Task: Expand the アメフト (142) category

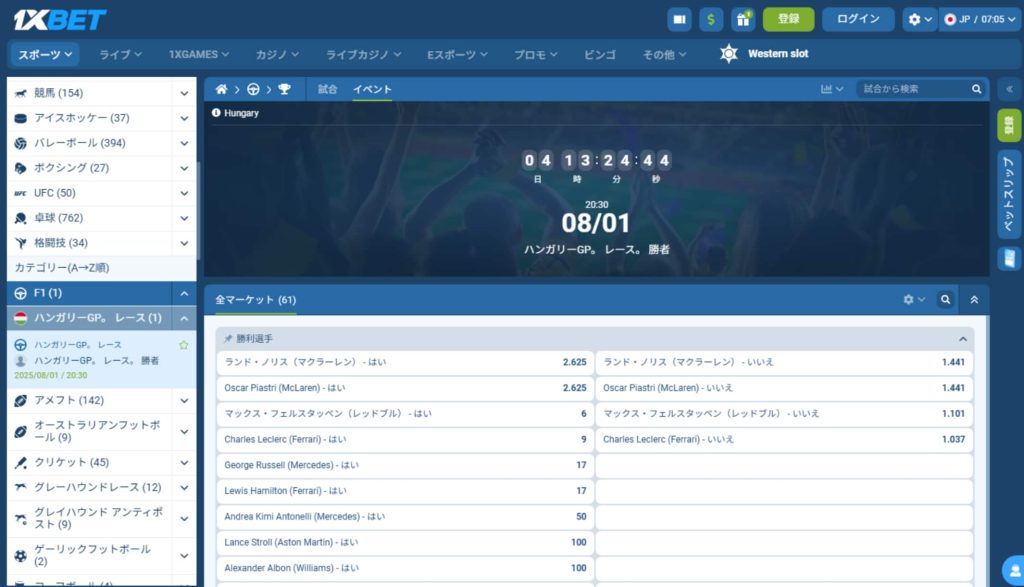Action: pyautogui.click(x=184, y=401)
